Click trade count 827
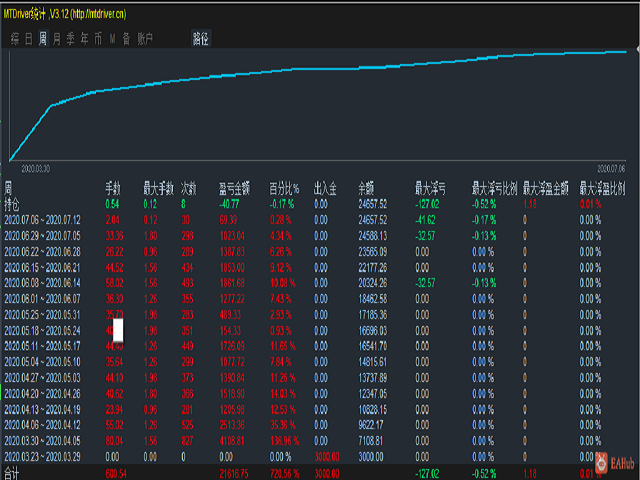The width and height of the screenshot is (640, 480). point(188,441)
